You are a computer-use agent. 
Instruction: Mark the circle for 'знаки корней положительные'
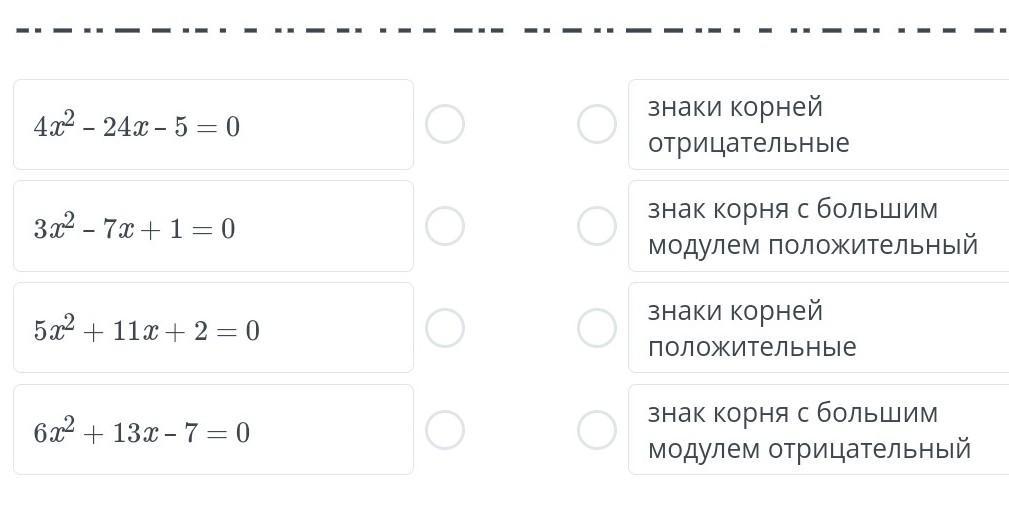[x=597, y=328]
